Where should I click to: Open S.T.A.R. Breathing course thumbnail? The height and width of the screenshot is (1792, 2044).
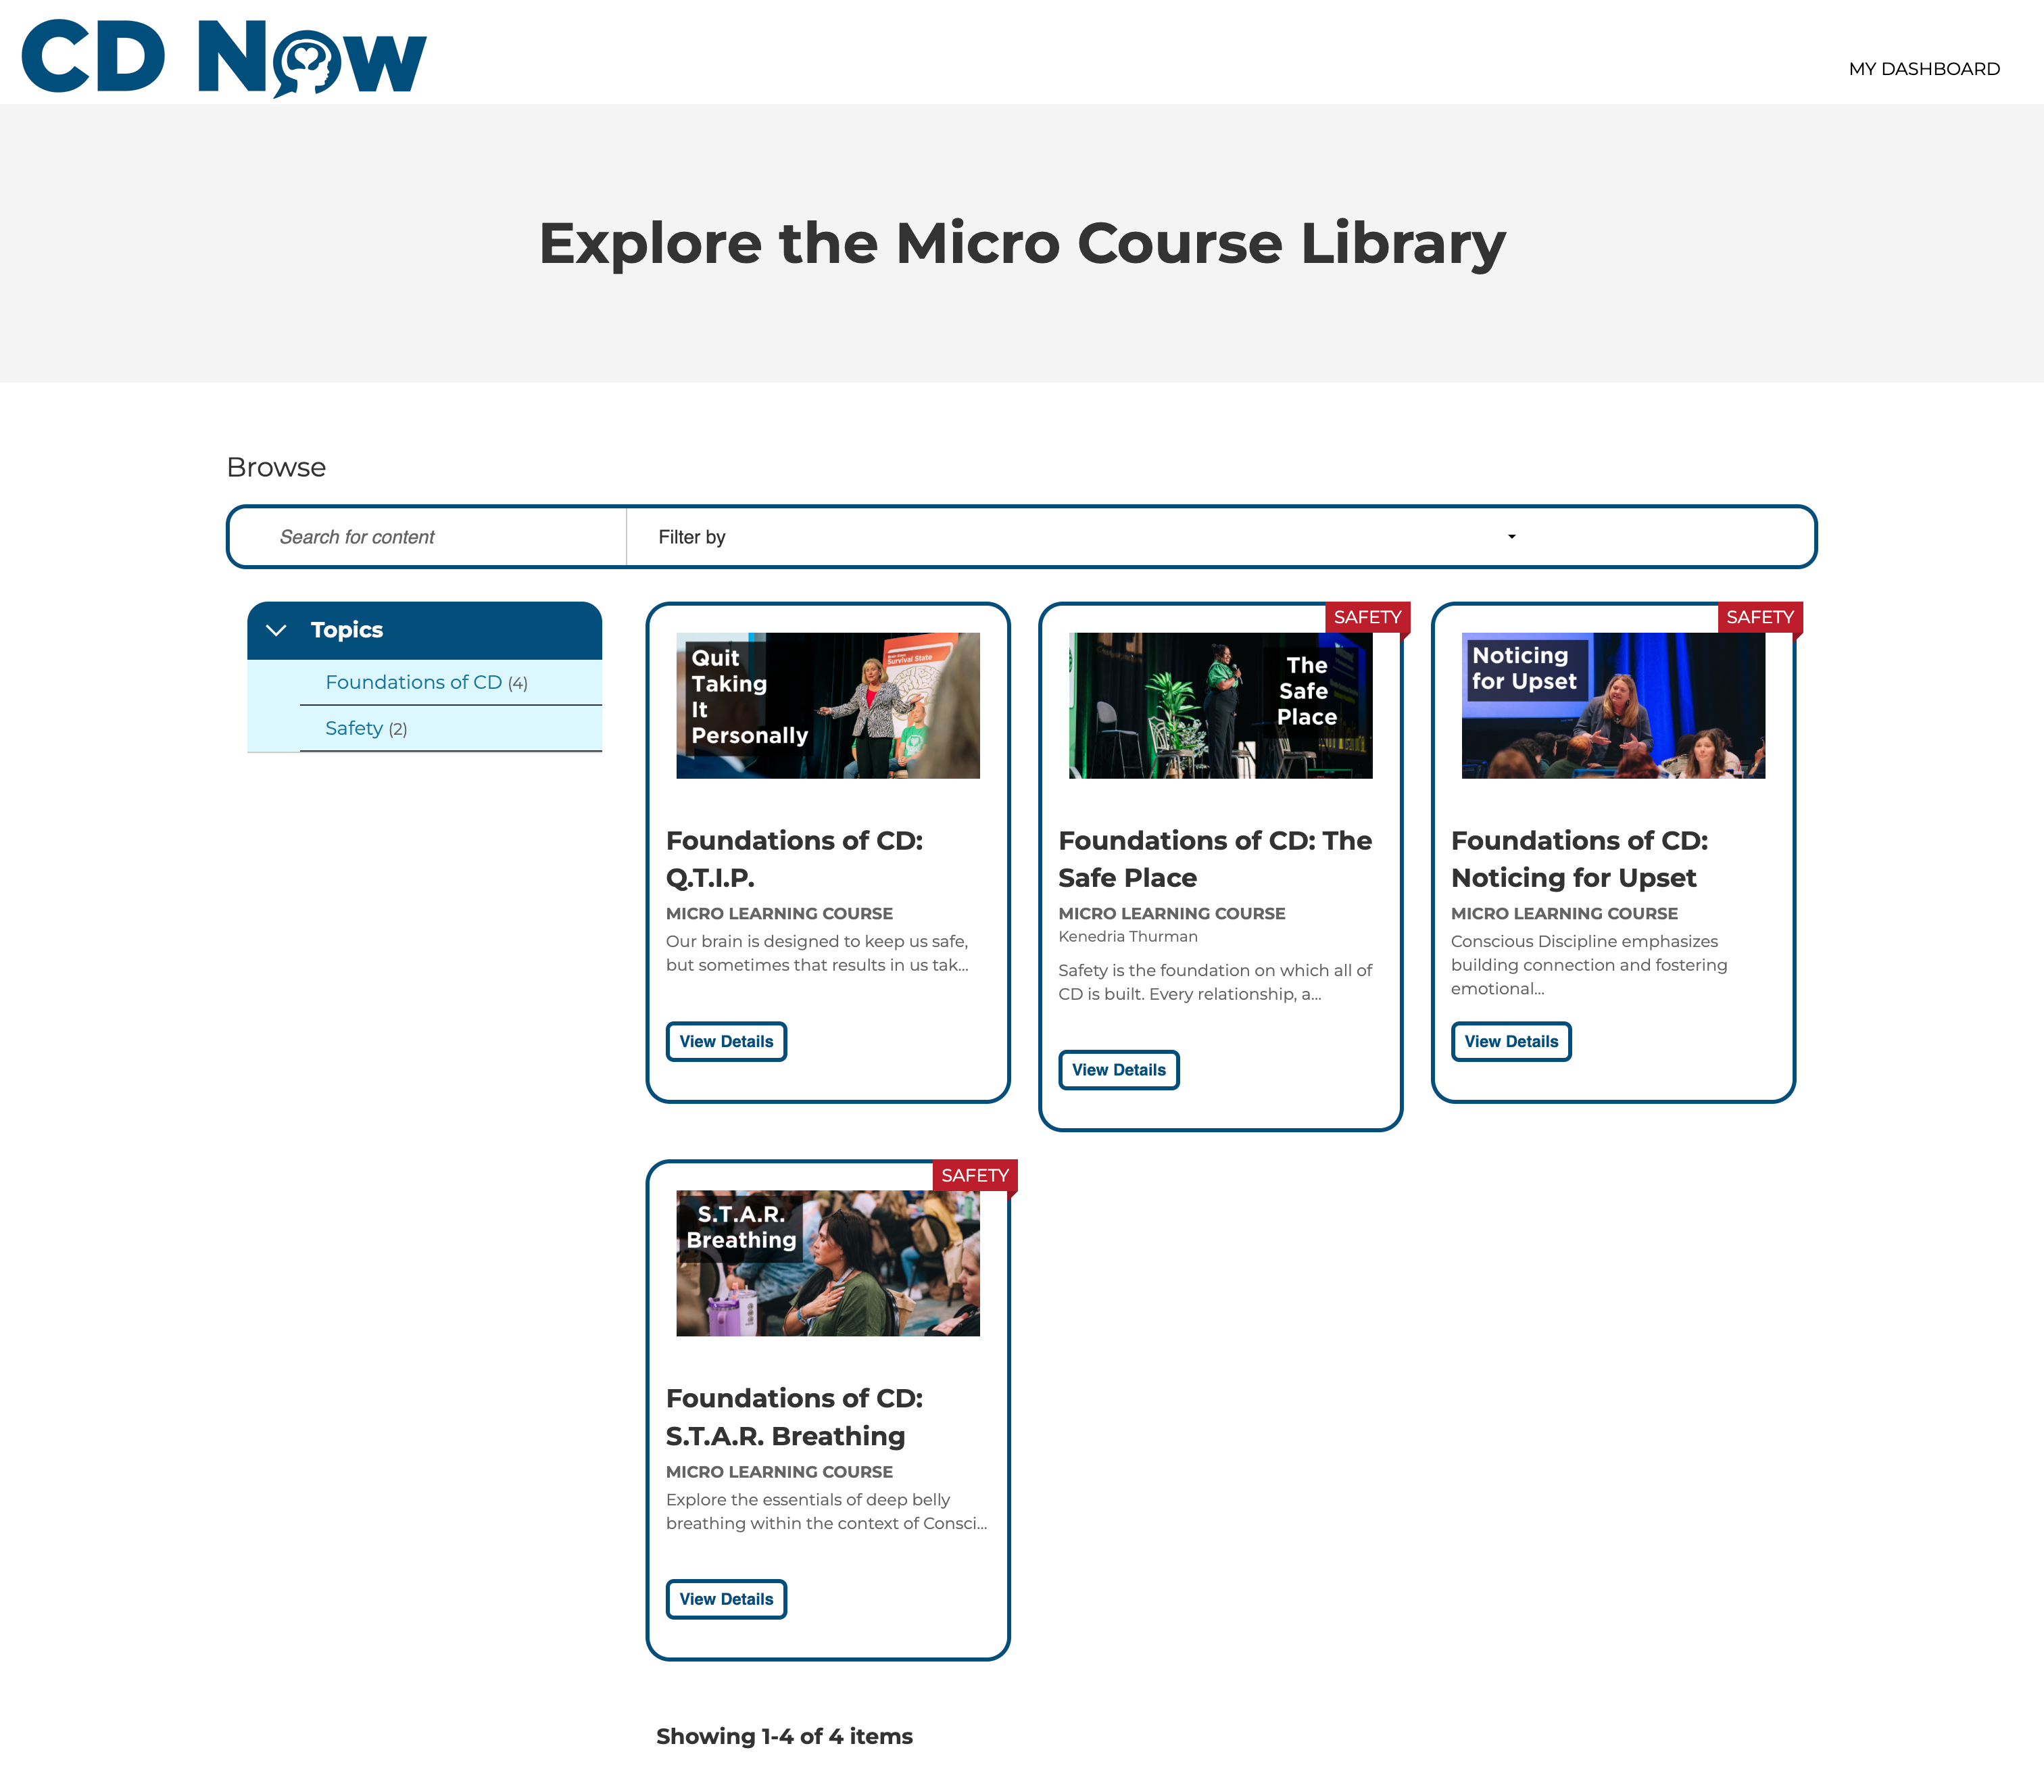click(x=827, y=1263)
